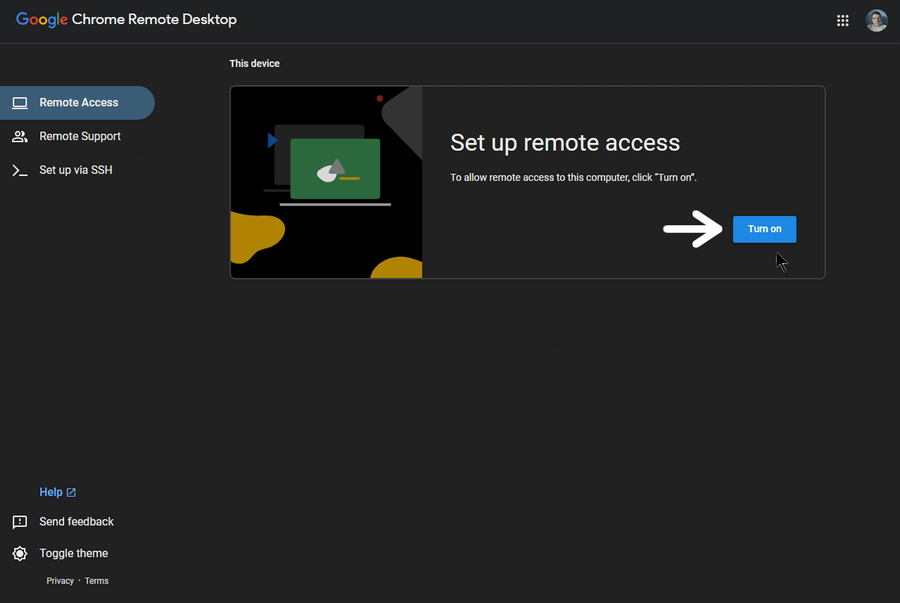Click the Help external-link icon

click(x=71, y=492)
